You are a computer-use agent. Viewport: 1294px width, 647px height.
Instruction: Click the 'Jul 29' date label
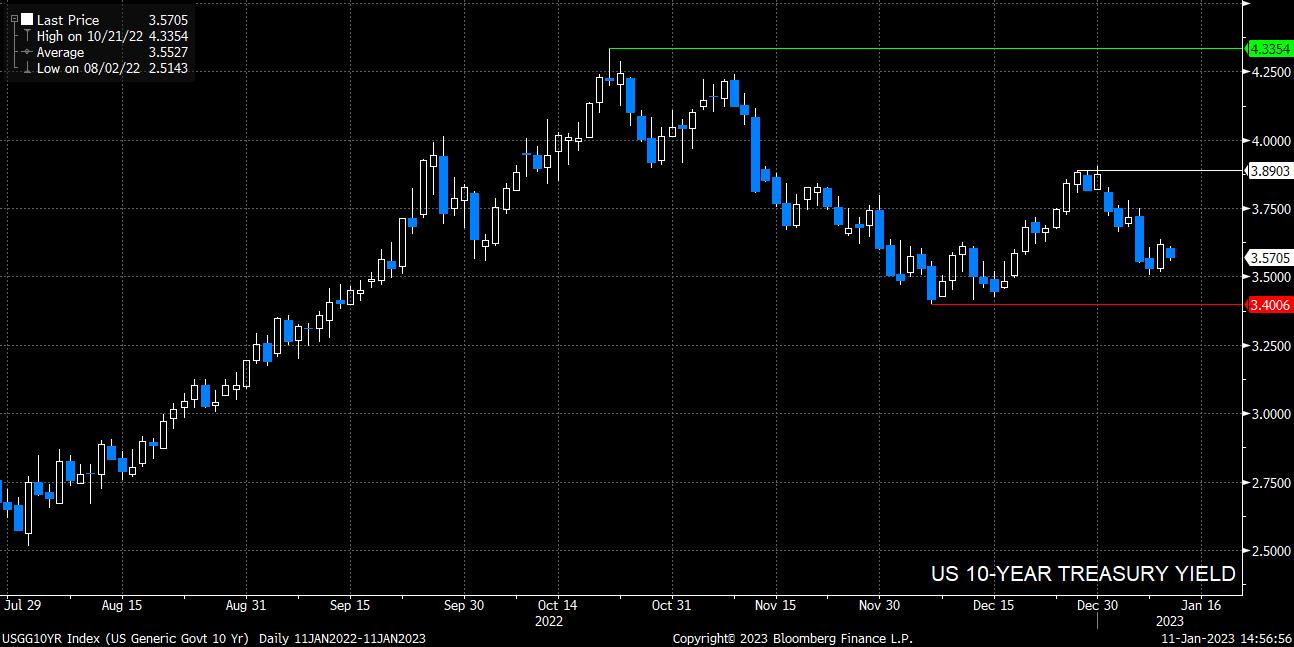click(x=23, y=605)
